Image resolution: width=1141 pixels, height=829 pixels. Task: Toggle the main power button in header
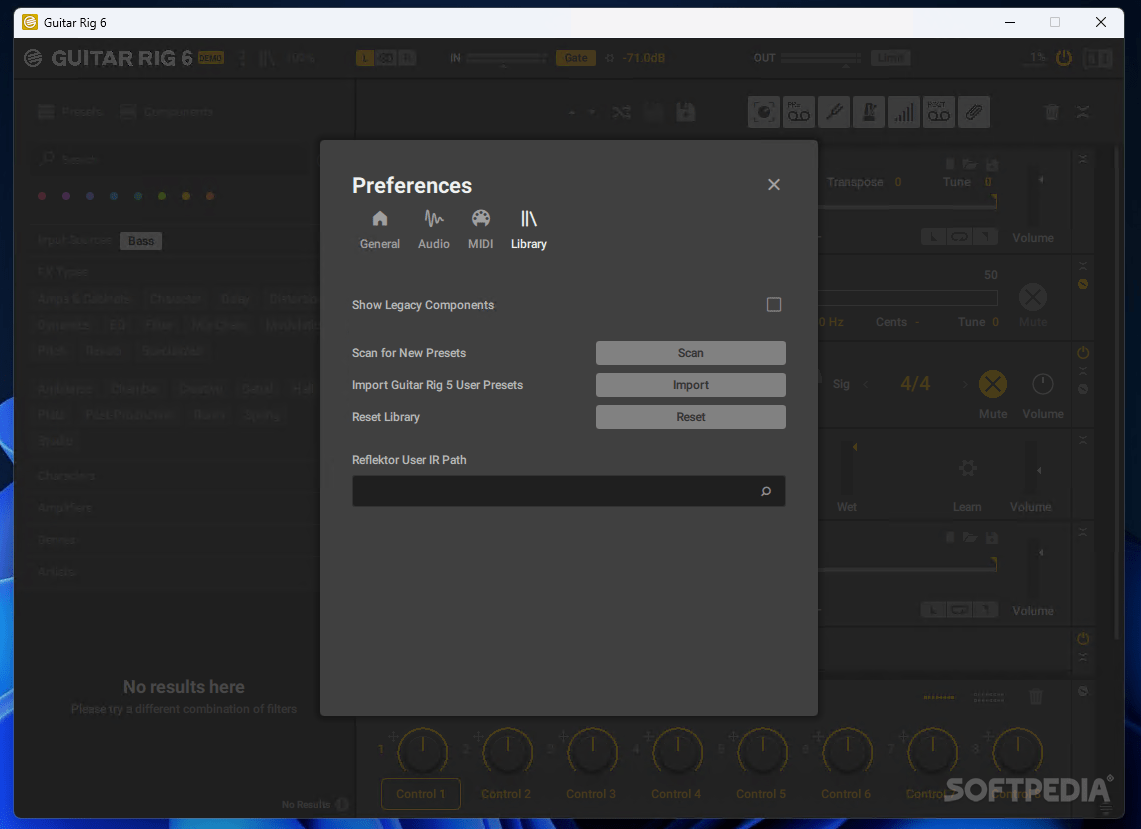[1064, 58]
